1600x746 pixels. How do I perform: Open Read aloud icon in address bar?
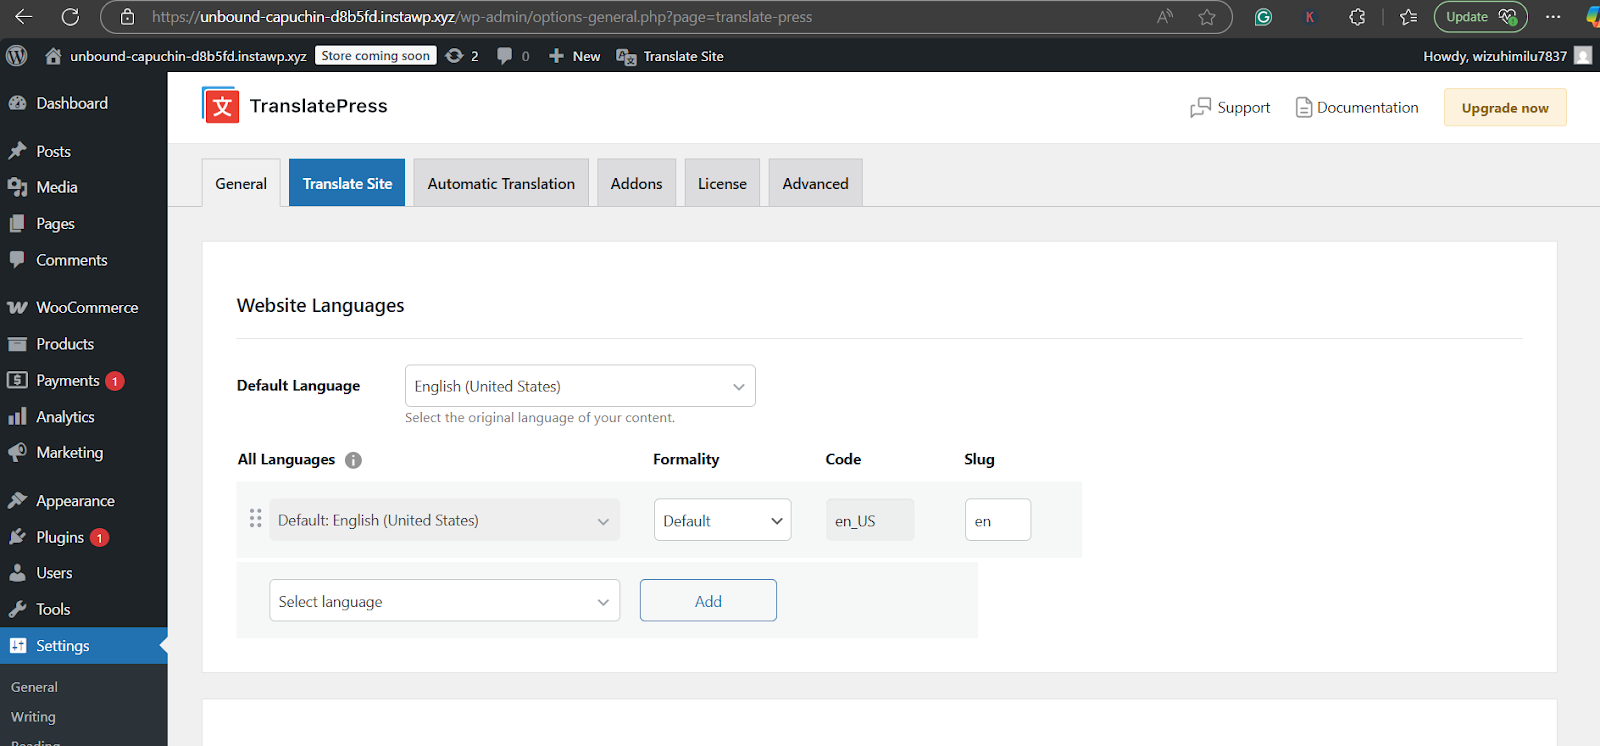[x=1165, y=17]
